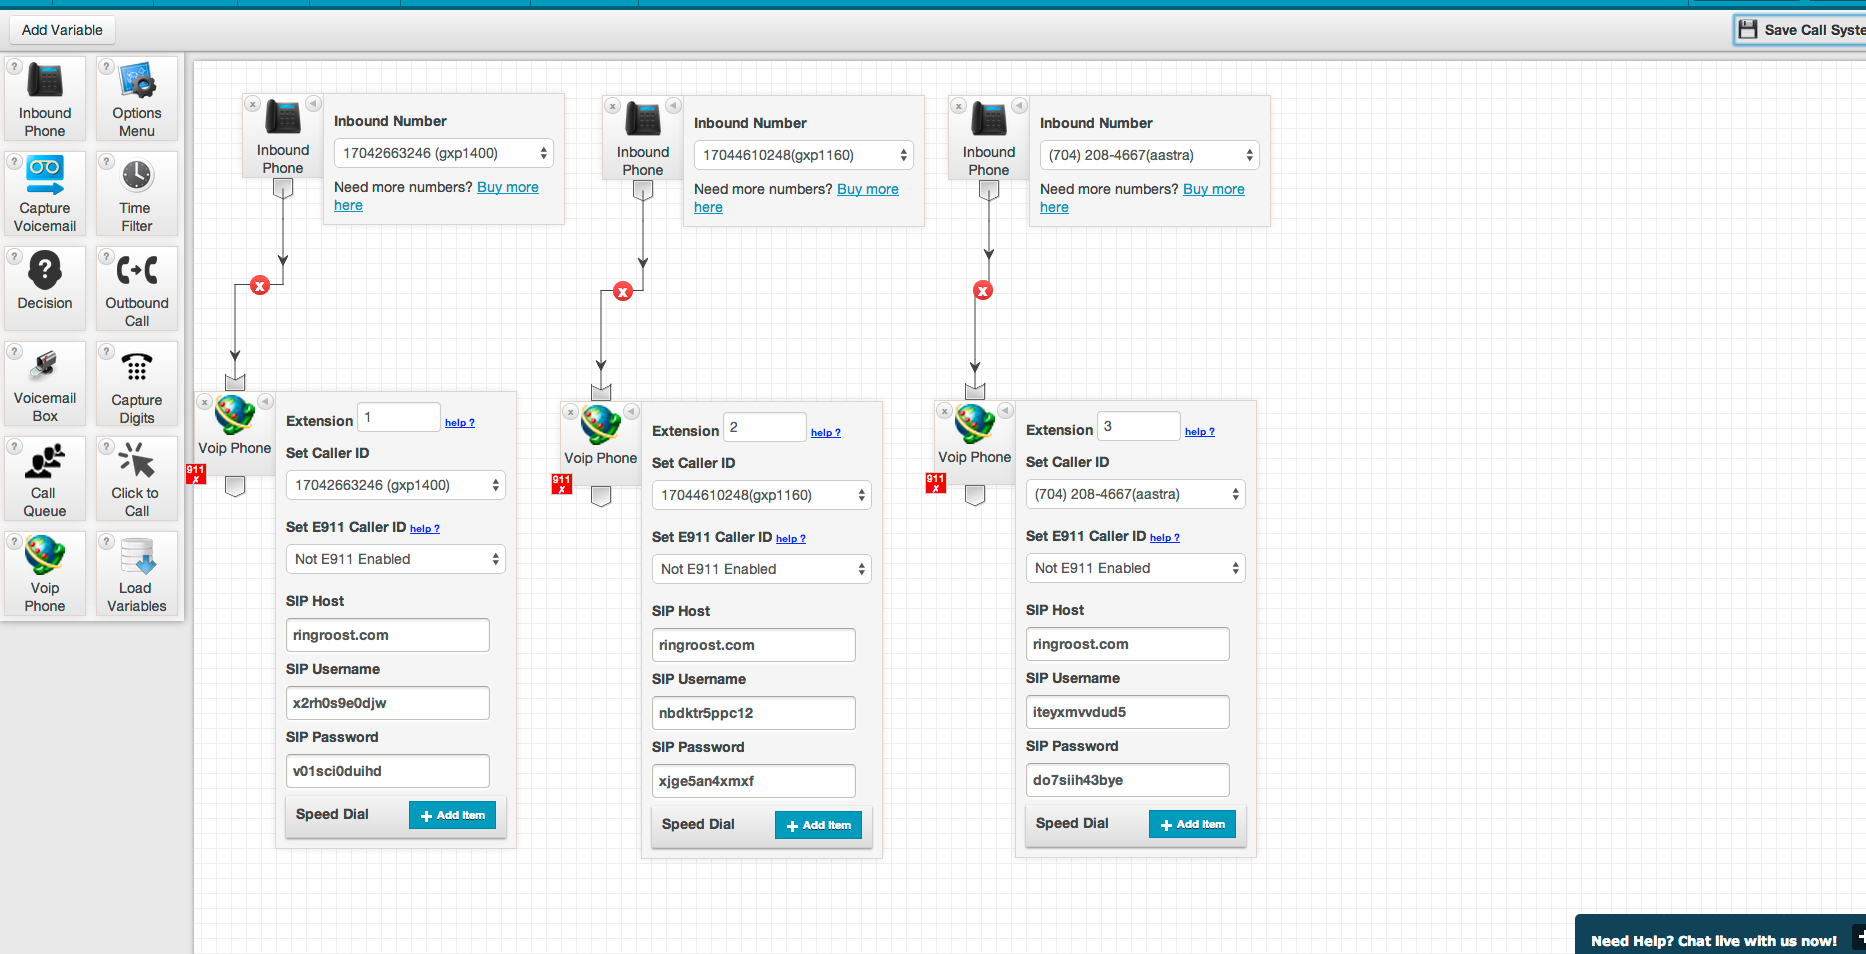The height and width of the screenshot is (954, 1866).
Task: Collapse the gxp1400 Inbound Phone panel
Action: point(313,103)
